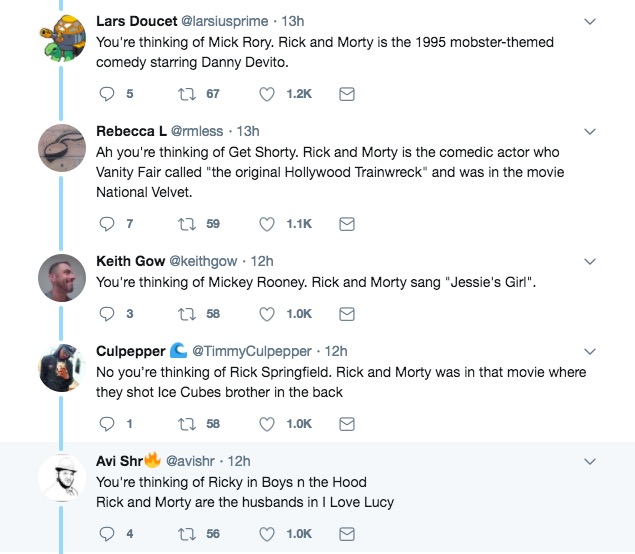The image size is (635, 554).
Task: Reply to Keith Gow's tweet
Action: click(110, 314)
